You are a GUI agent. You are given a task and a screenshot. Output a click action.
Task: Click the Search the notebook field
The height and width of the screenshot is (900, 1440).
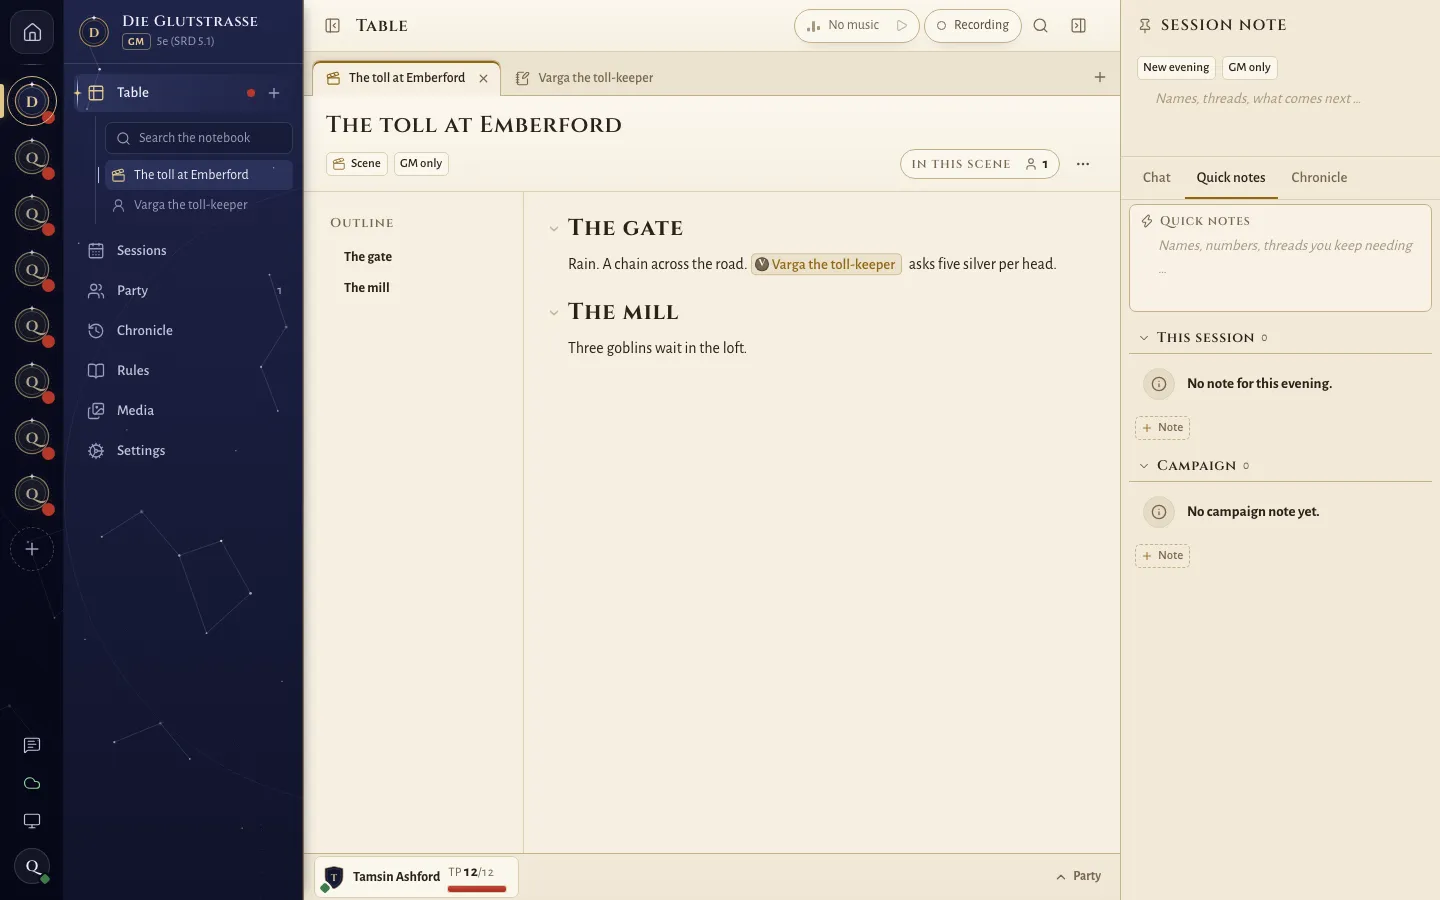pyautogui.click(x=199, y=138)
